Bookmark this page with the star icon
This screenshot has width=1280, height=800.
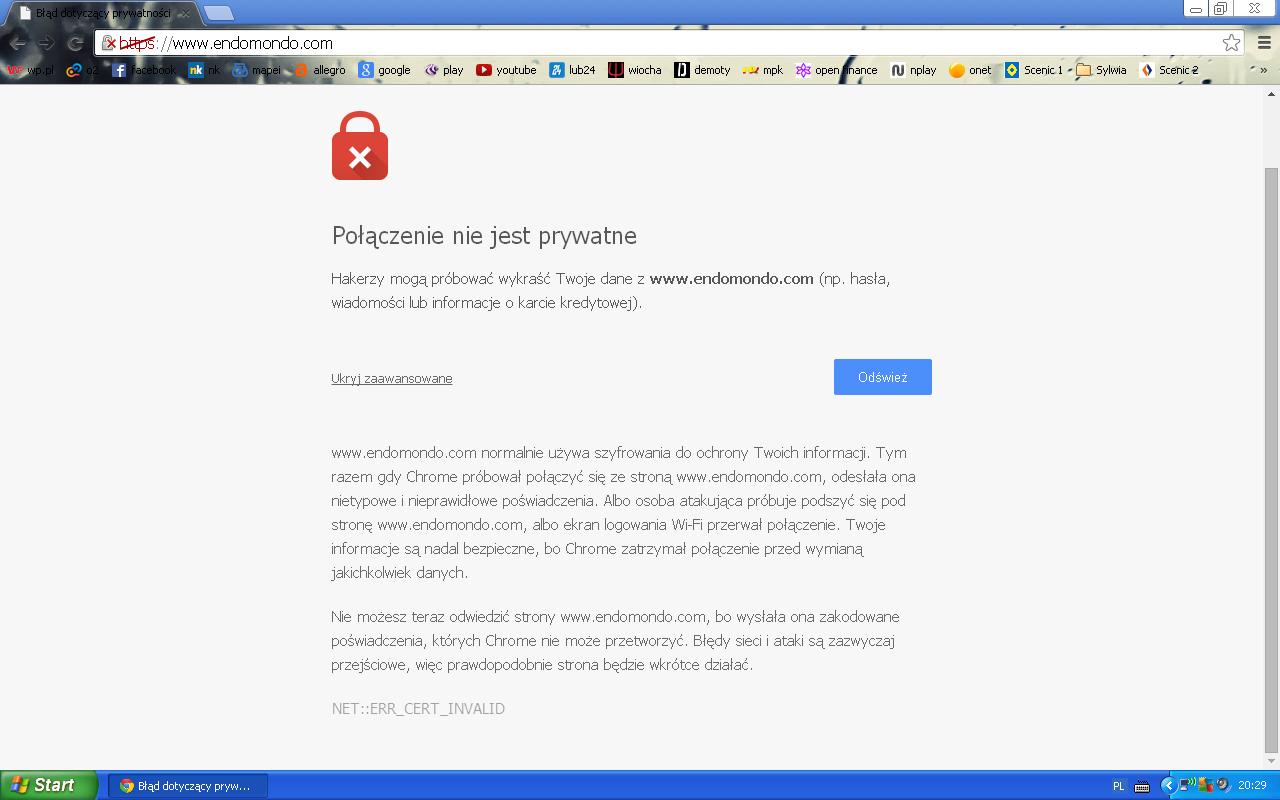tap(1231, 43)
